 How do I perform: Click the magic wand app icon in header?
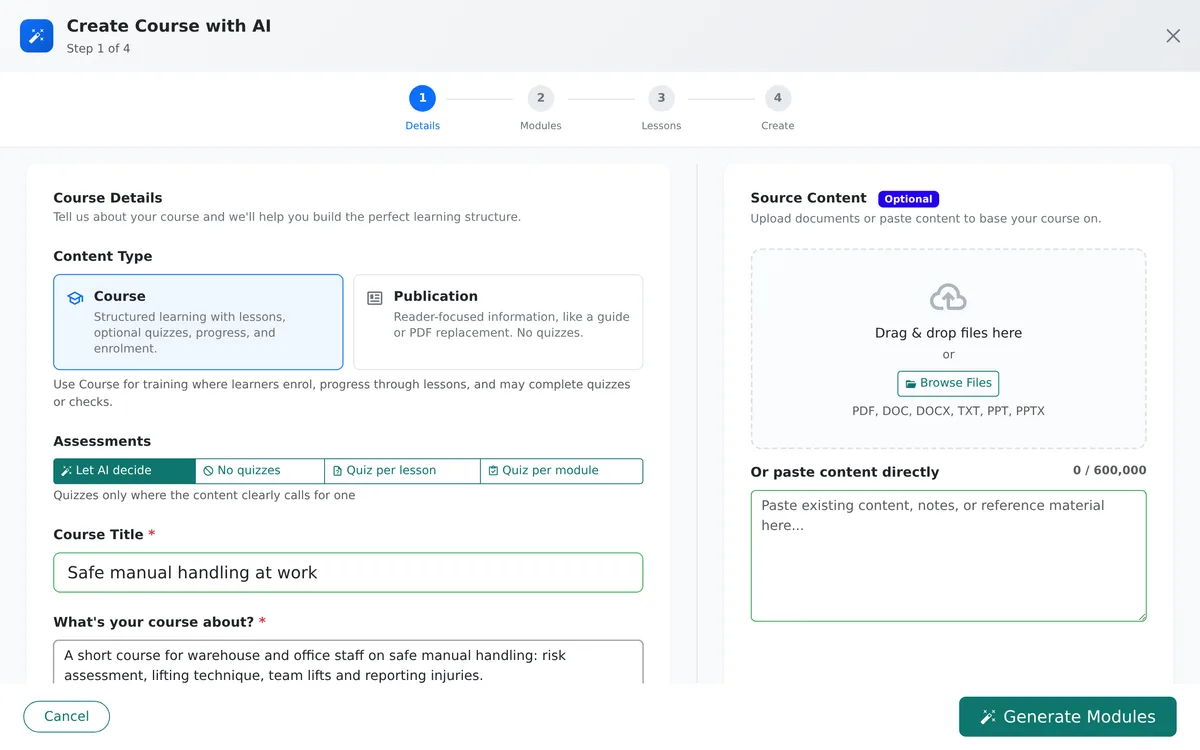coord(37,36)
